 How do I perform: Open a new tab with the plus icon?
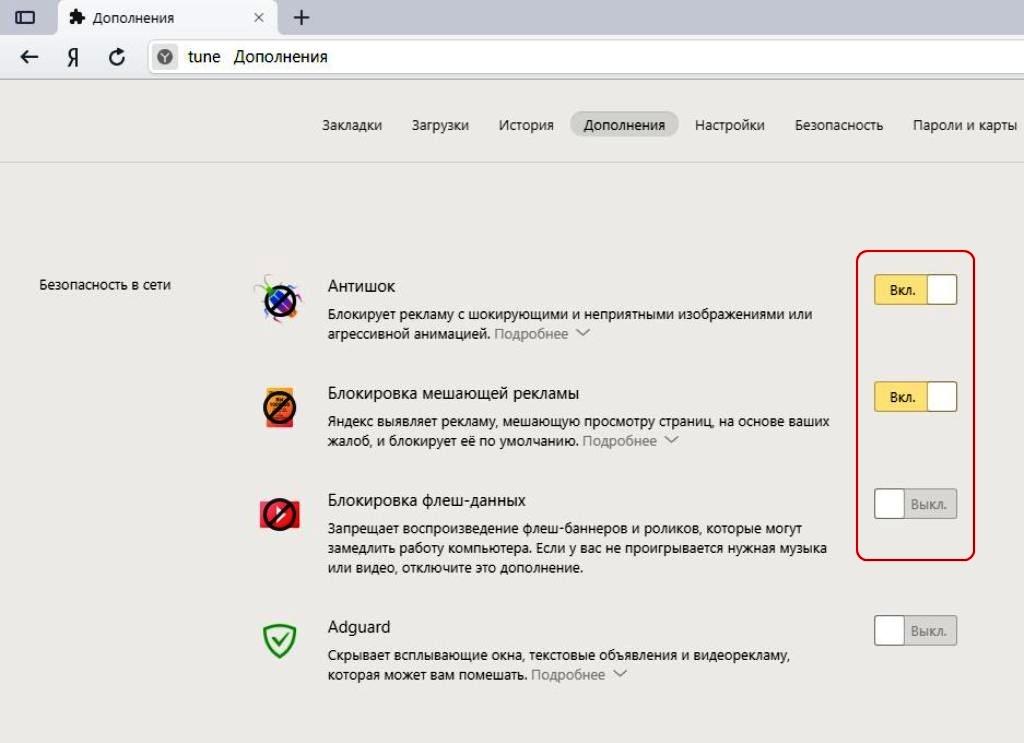click(x=301, y=18)
